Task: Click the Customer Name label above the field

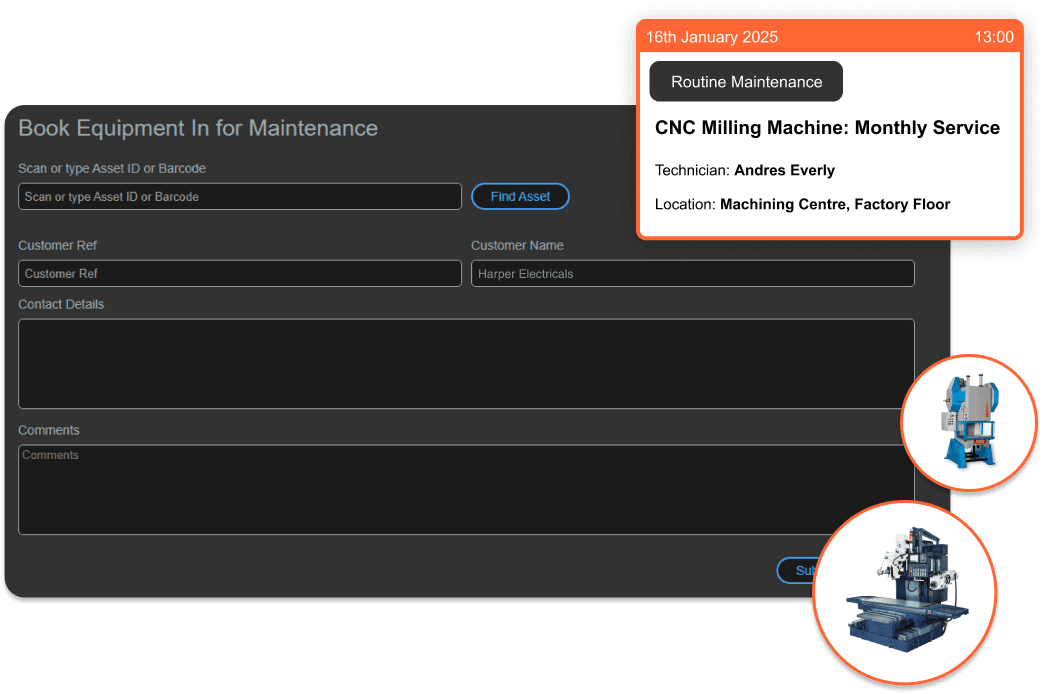Action: tap(517, 245)
